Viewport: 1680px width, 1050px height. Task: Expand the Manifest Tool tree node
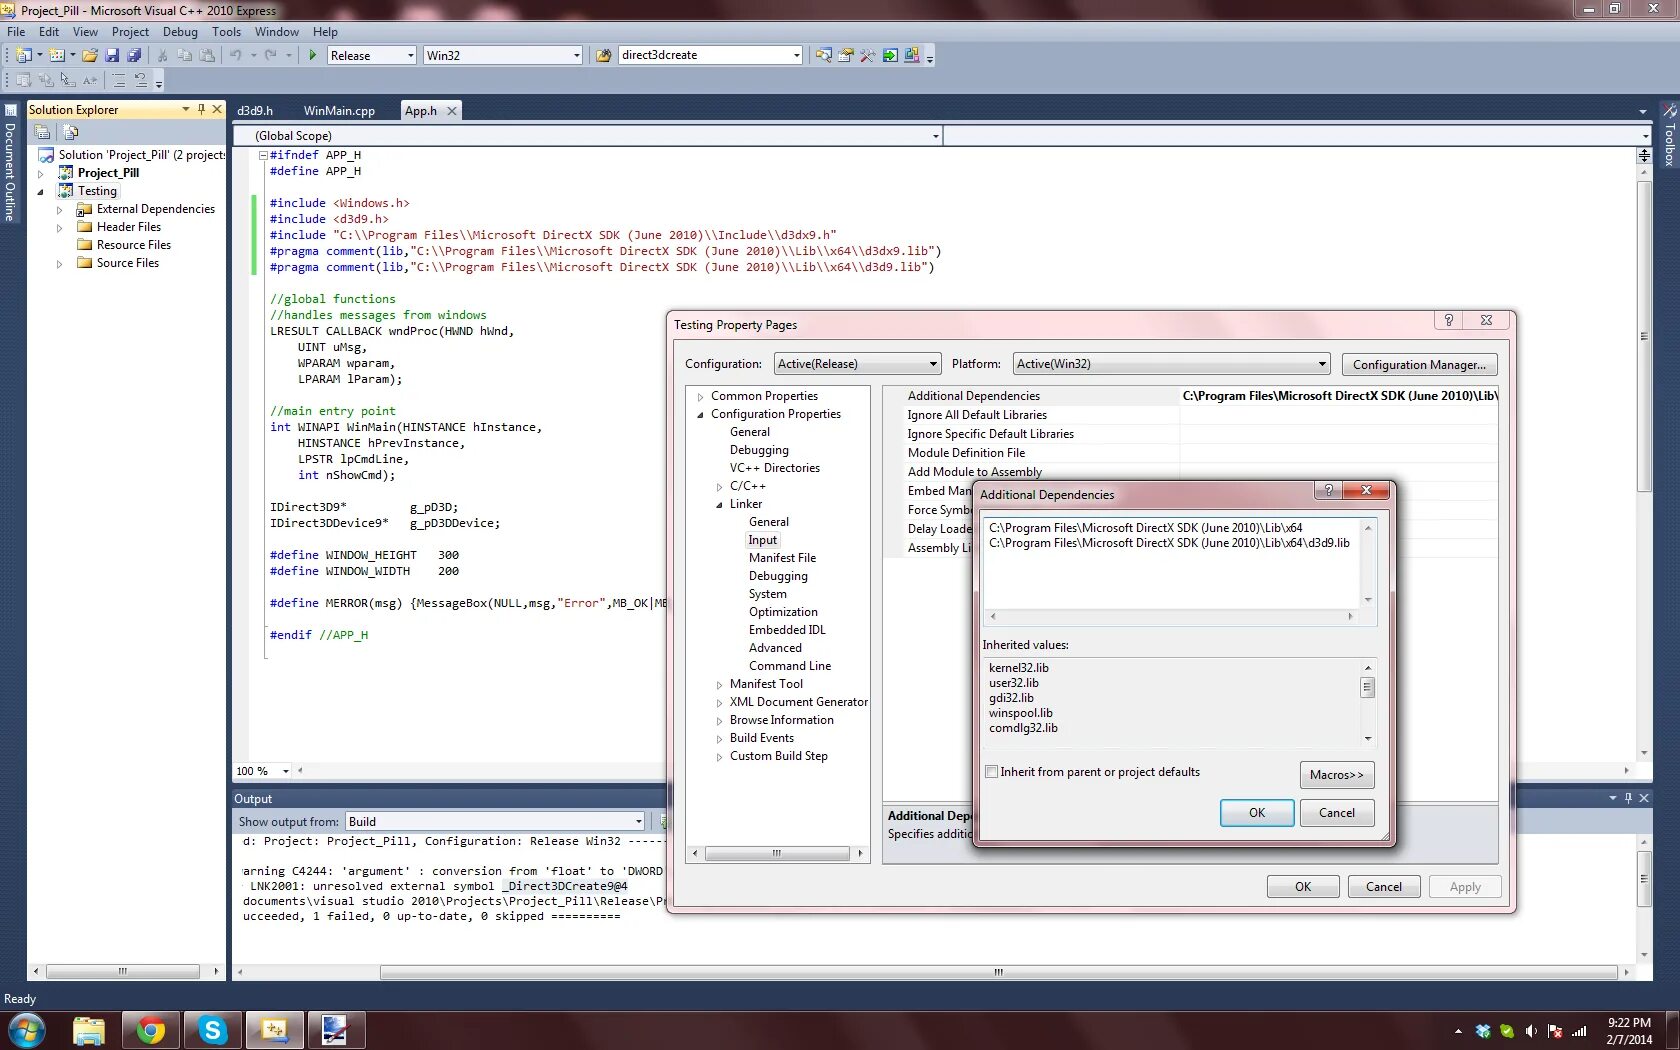pos(719,684)
